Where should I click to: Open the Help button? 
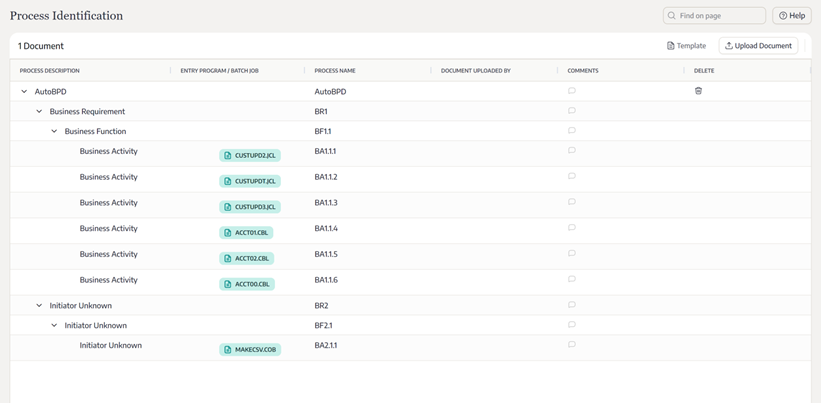791,16
